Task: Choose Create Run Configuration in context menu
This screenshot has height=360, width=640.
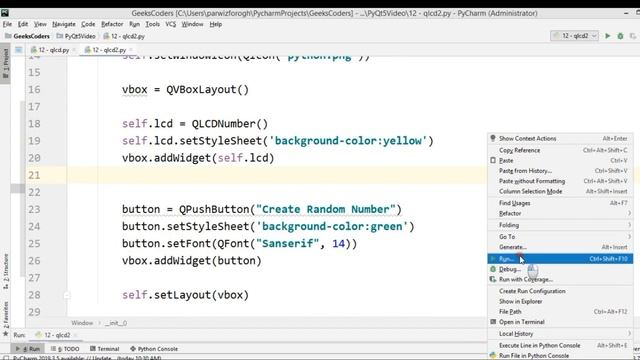Action: point(560,291)
